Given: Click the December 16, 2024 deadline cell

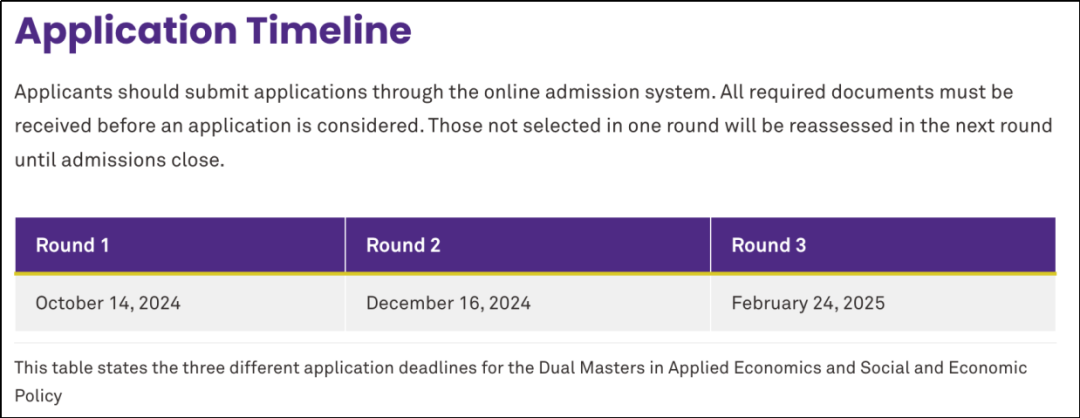Looking at the screenshot, I should 448,303.
